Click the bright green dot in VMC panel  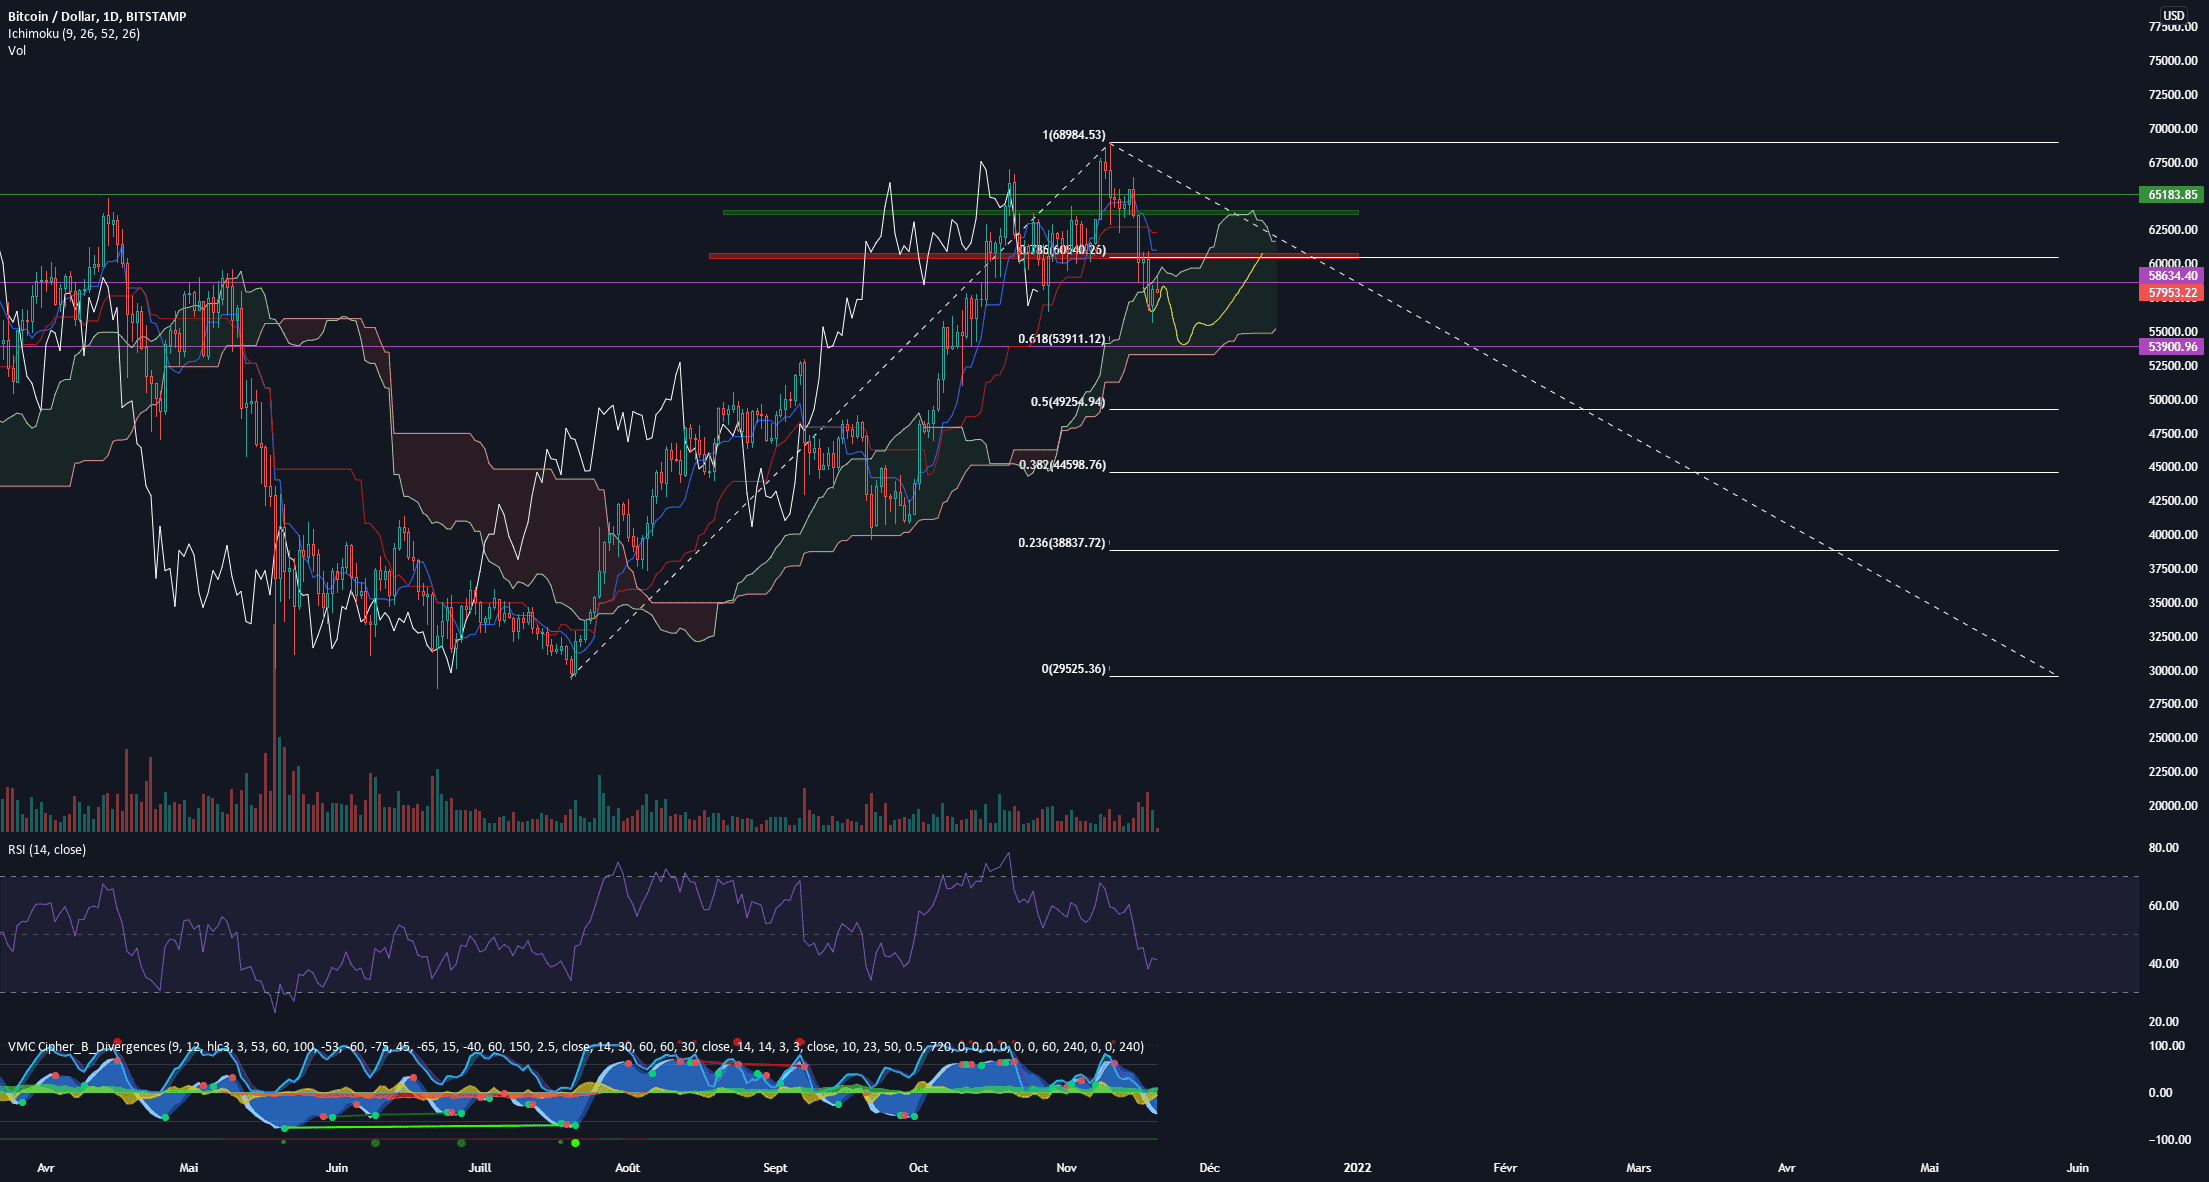pyautogui.click(x=575, y=1143)
